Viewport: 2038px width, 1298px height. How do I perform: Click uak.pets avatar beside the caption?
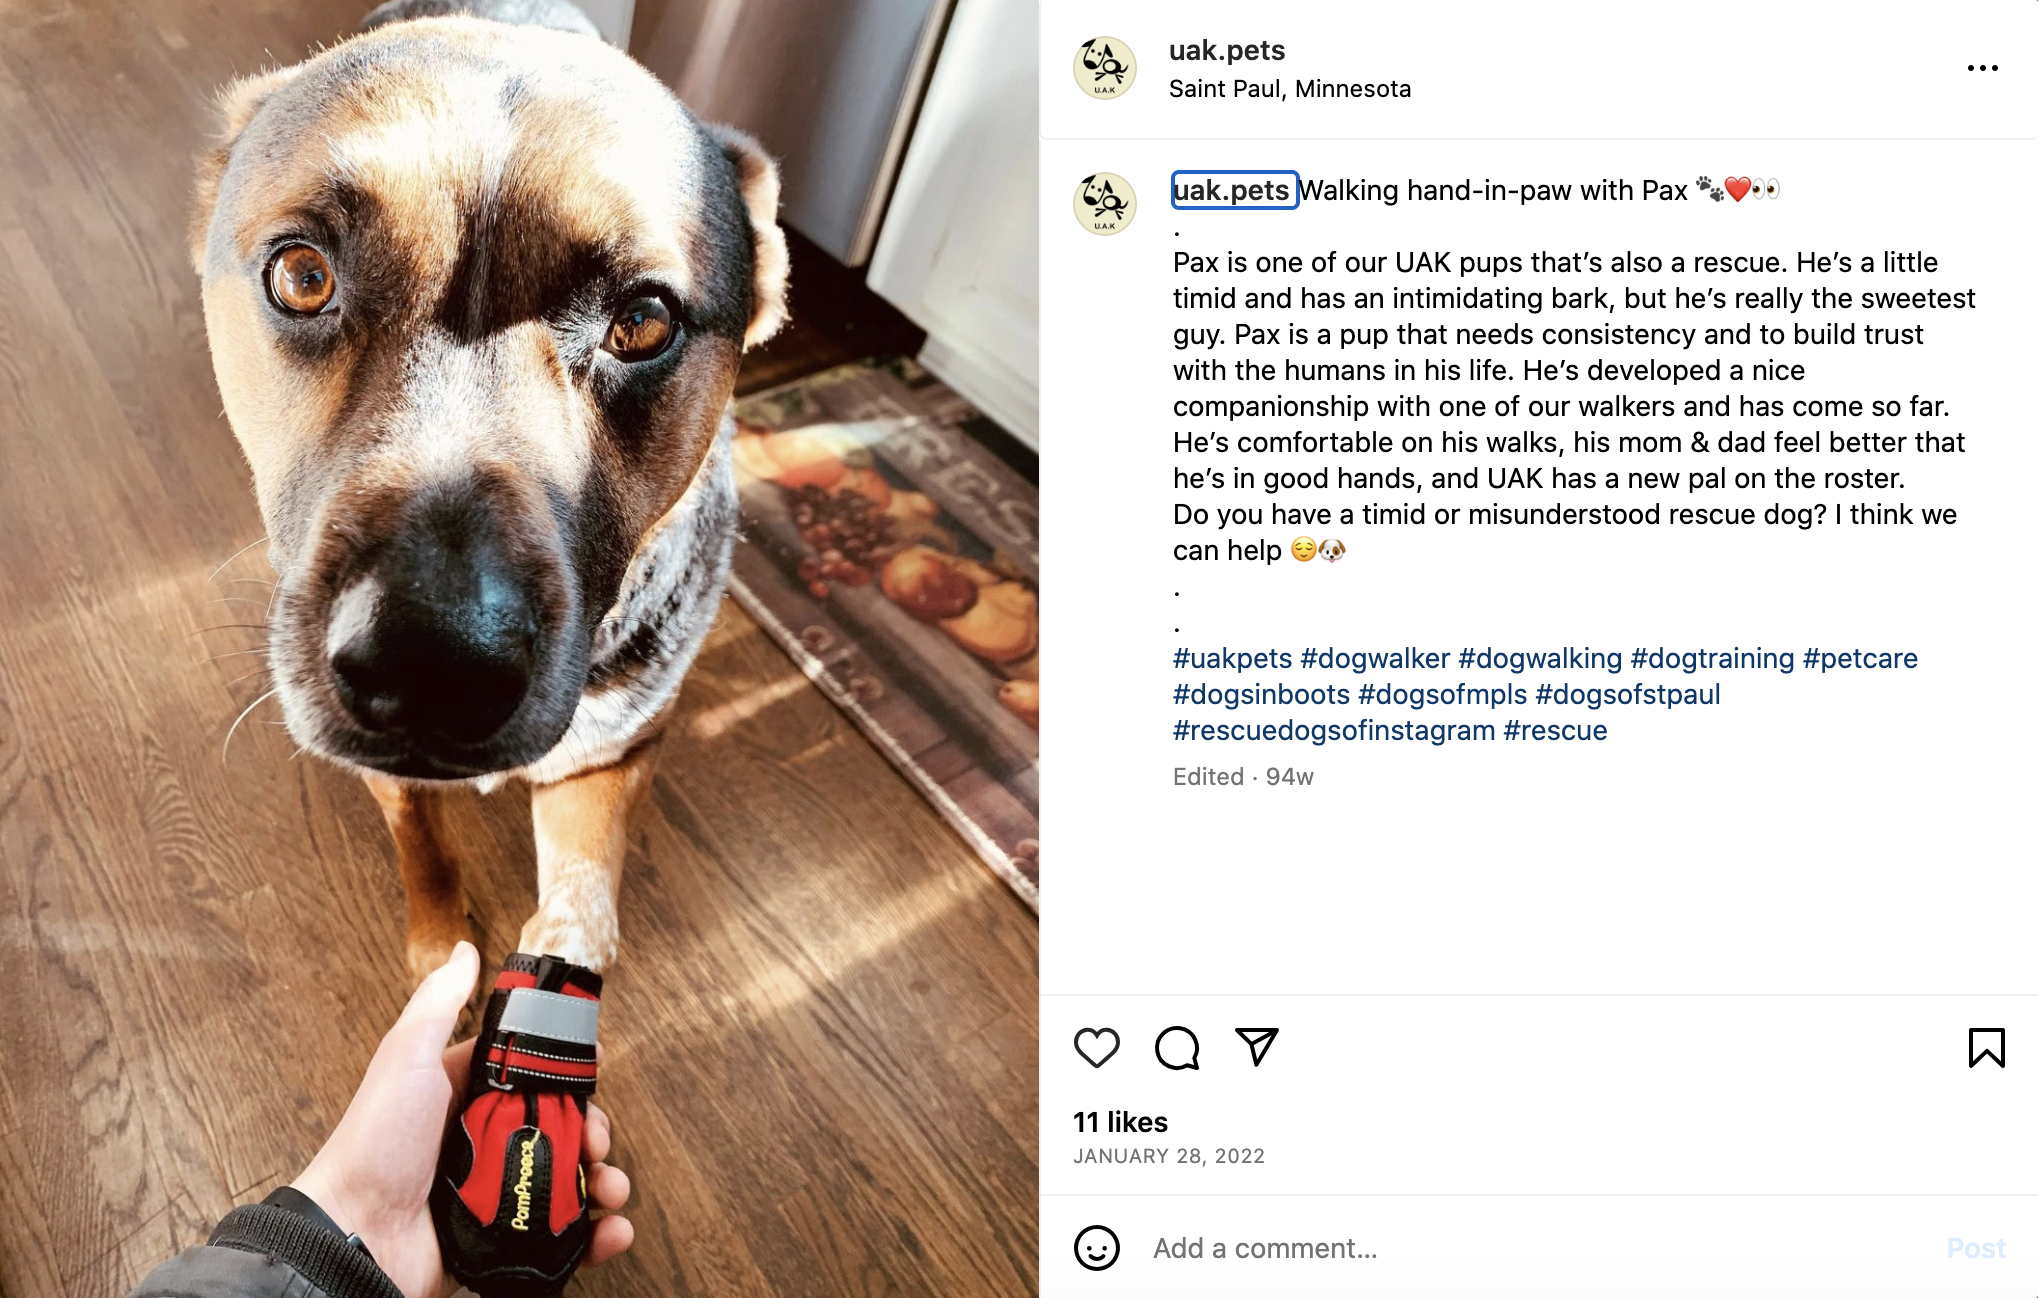tap(1105, 204)
